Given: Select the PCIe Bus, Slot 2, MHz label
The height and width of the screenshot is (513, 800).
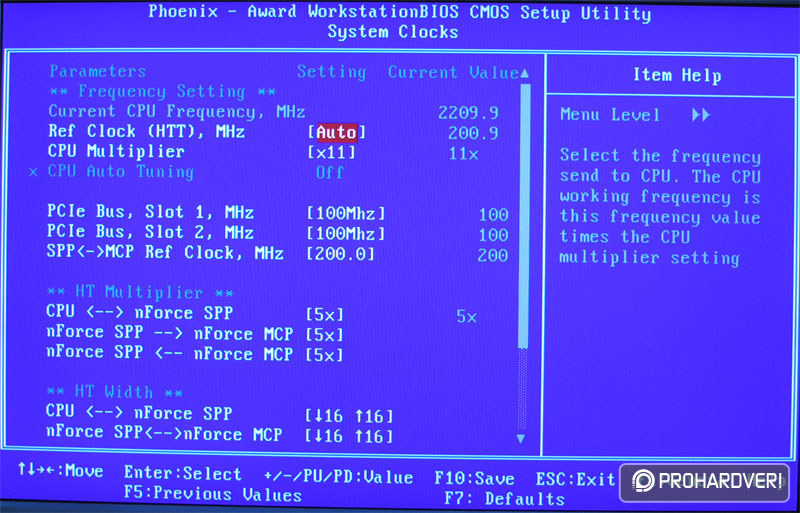Looking at the screenshot, I should point(151,233).
